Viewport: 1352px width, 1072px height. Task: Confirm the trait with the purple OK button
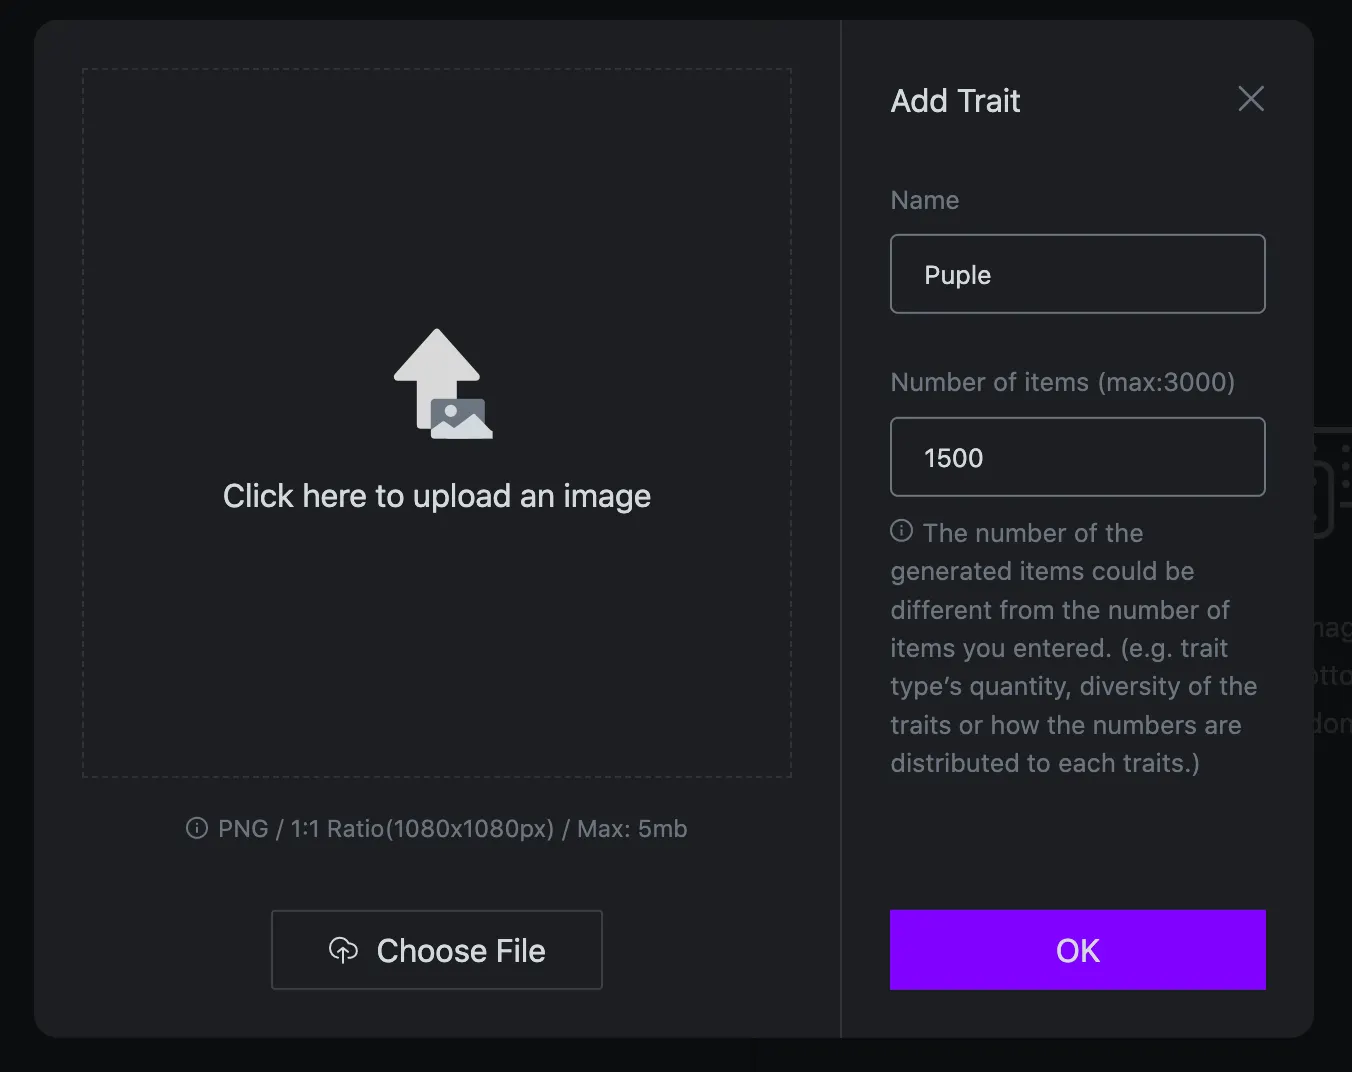point(1077,950)
